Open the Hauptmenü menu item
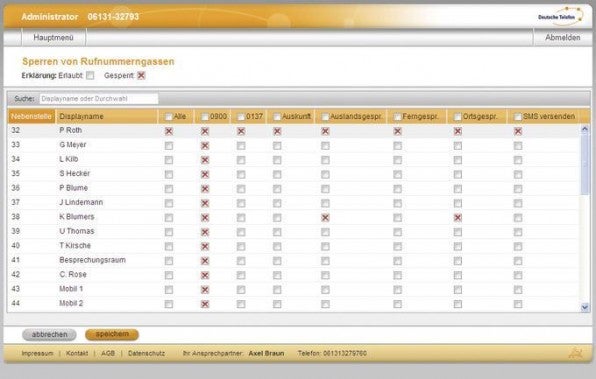Screen dimensions: 596x379 pos(54,38)
